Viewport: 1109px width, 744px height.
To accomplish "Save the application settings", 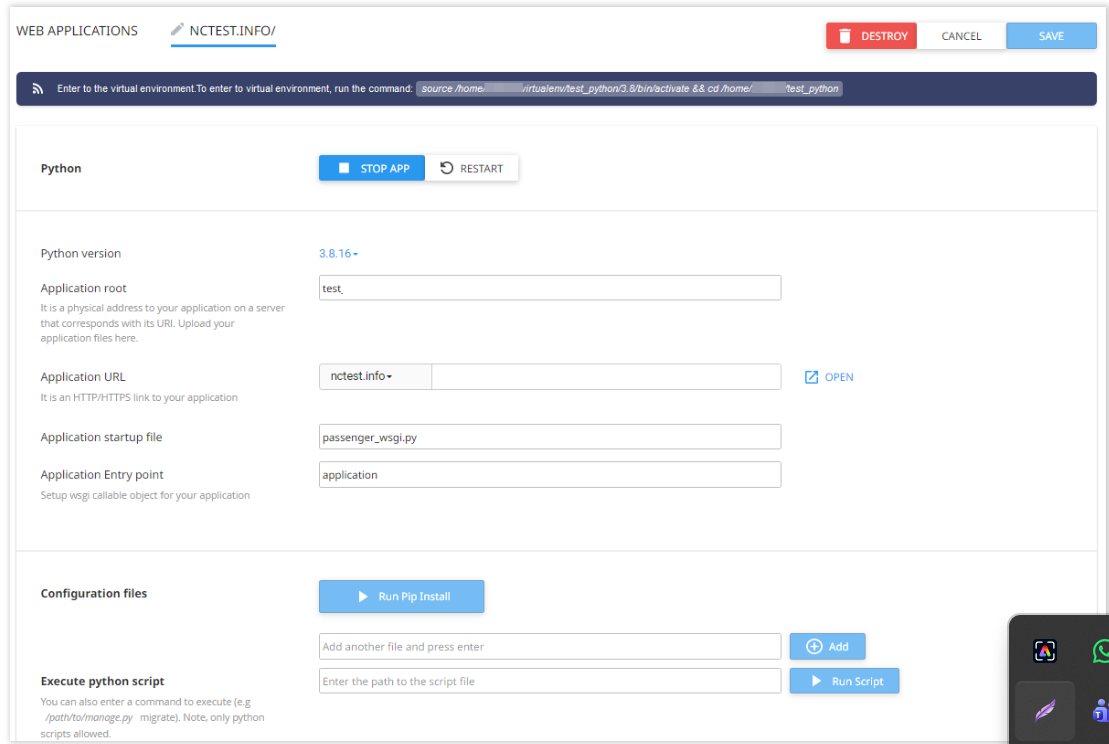I will point(1051,36).
